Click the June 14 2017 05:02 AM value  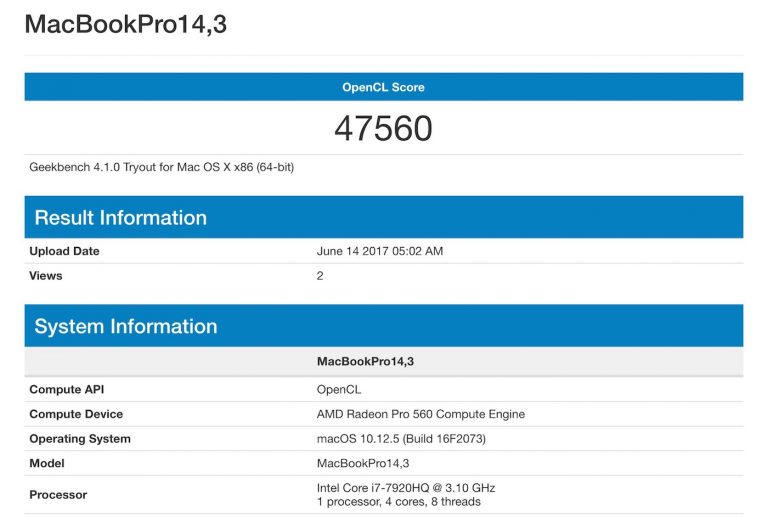pyautogui.click(x=380, y=251)
